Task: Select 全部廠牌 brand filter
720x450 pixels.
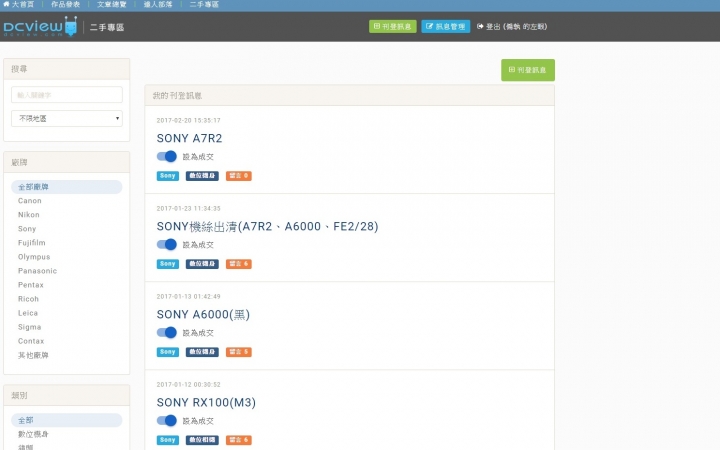Action: click(x=67, y=187)
